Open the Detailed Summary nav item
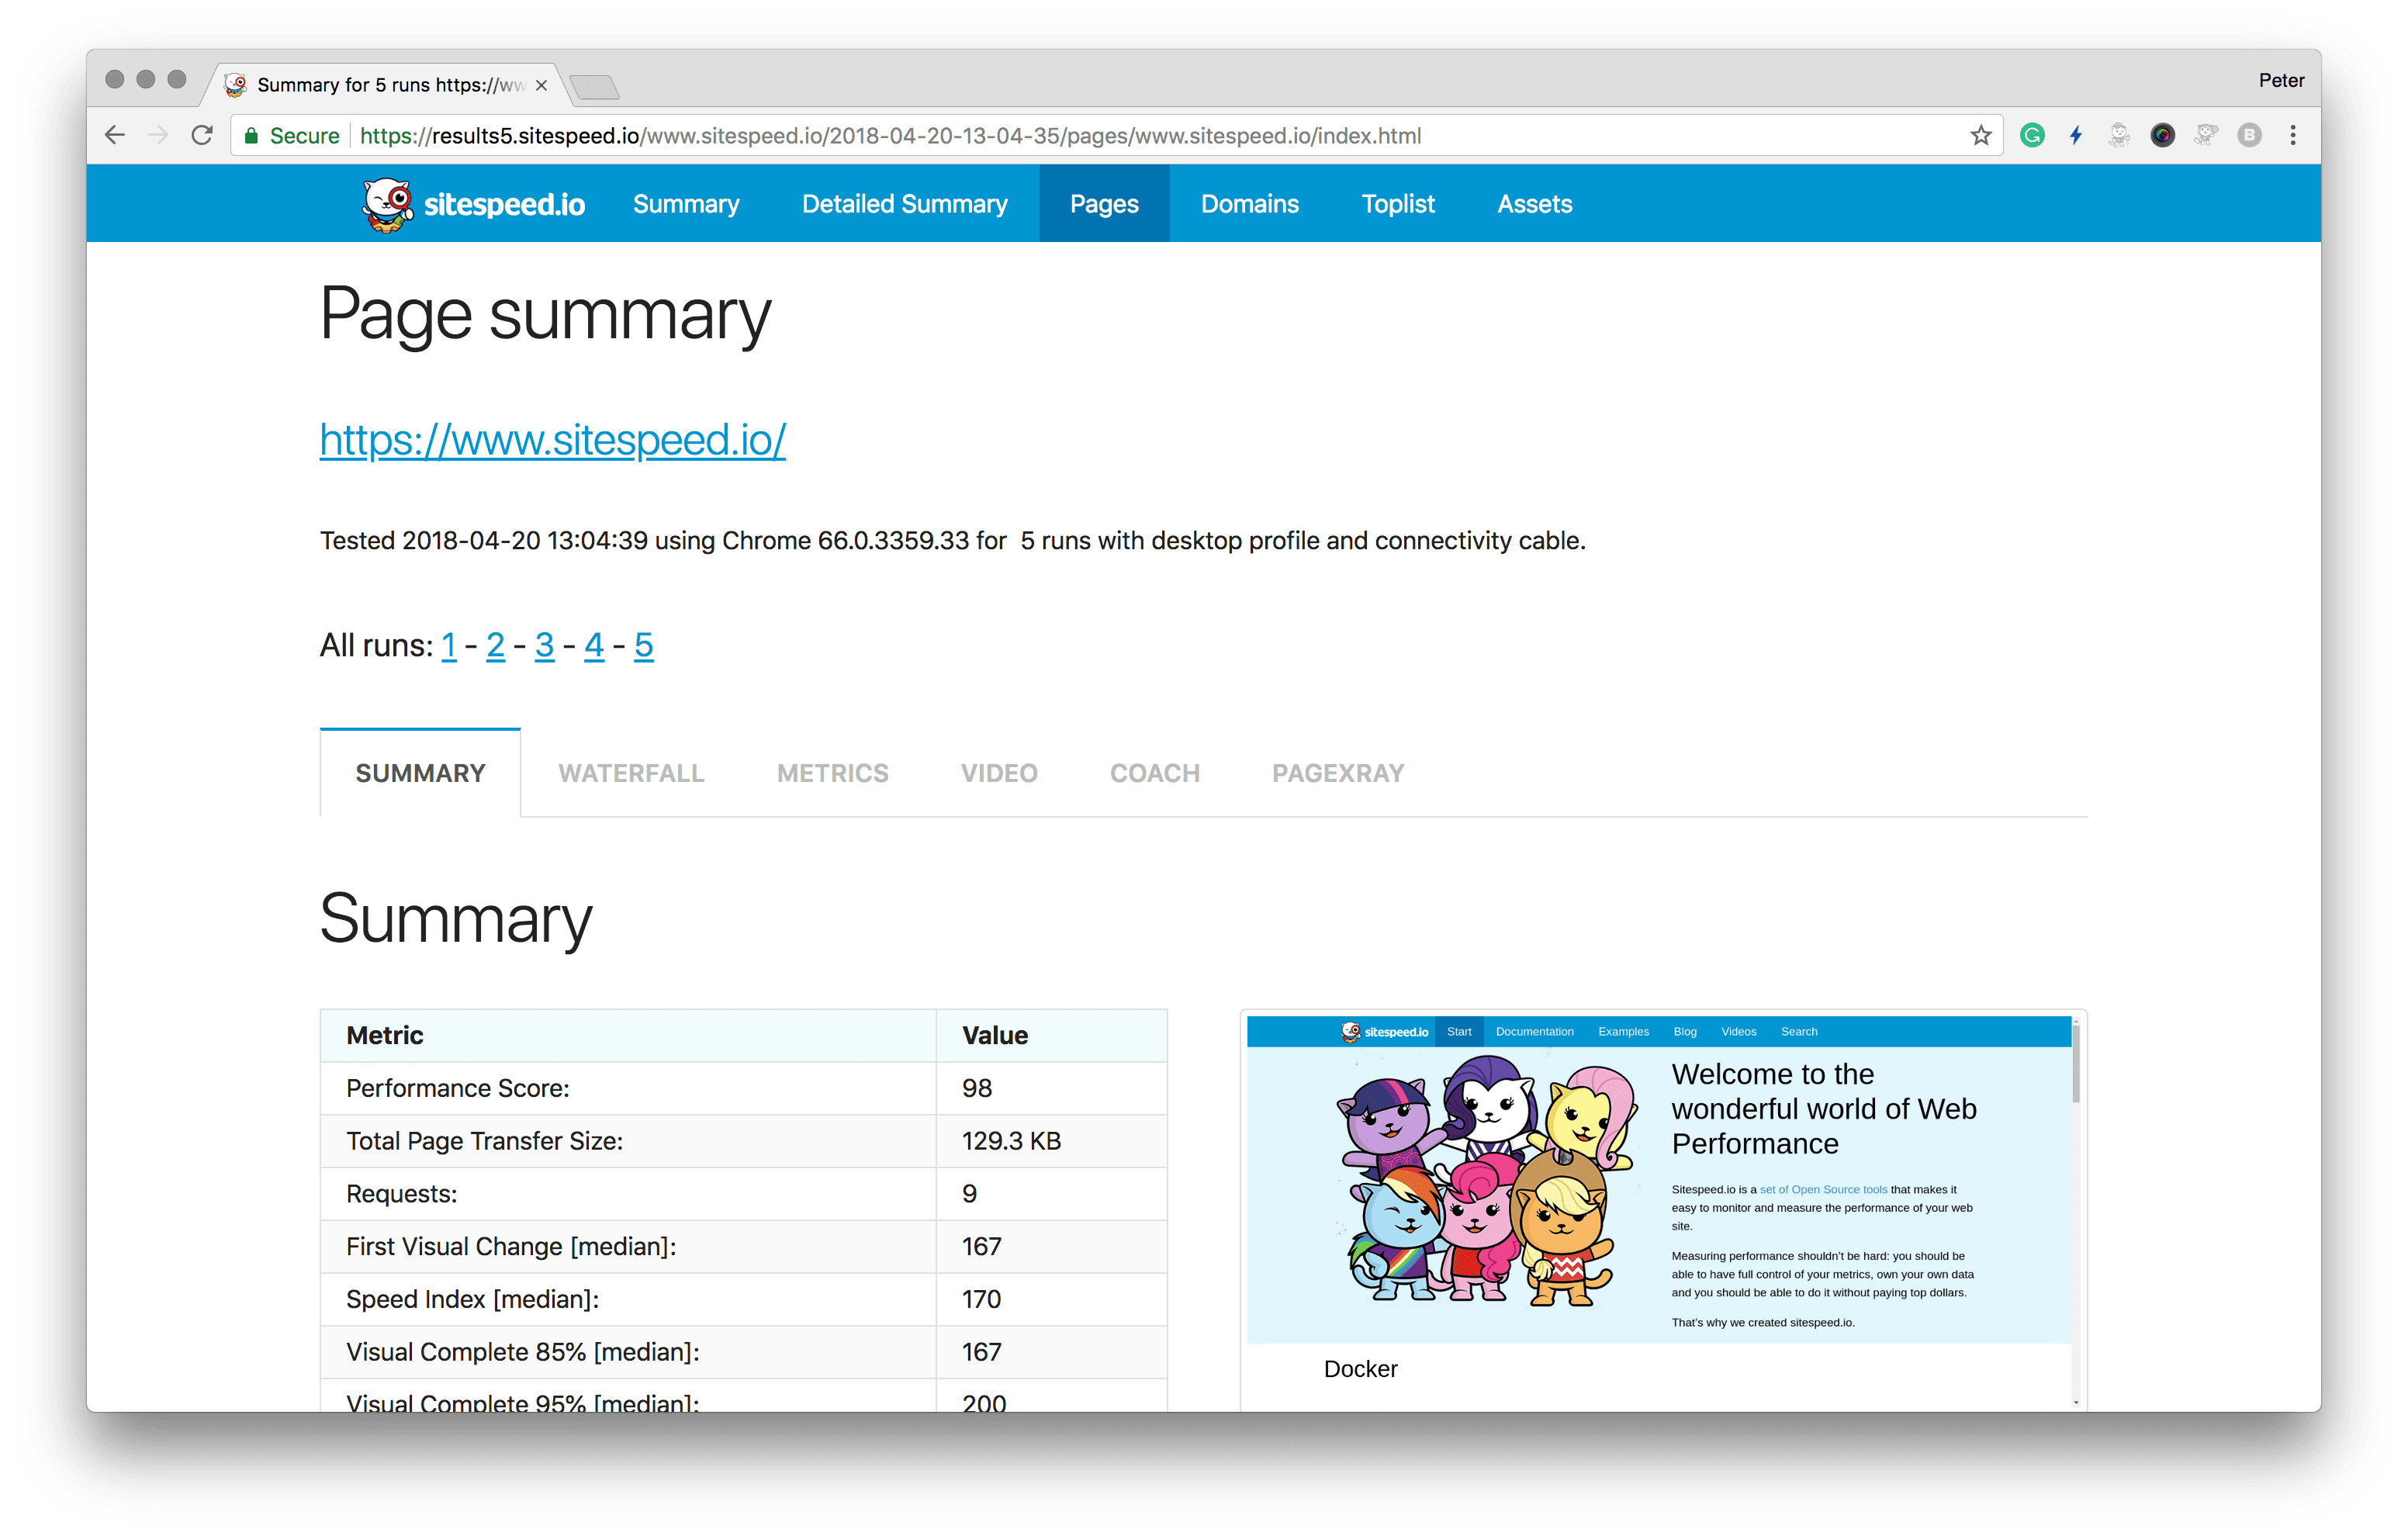The image size is (2408, 1536). tap(904, 204)
